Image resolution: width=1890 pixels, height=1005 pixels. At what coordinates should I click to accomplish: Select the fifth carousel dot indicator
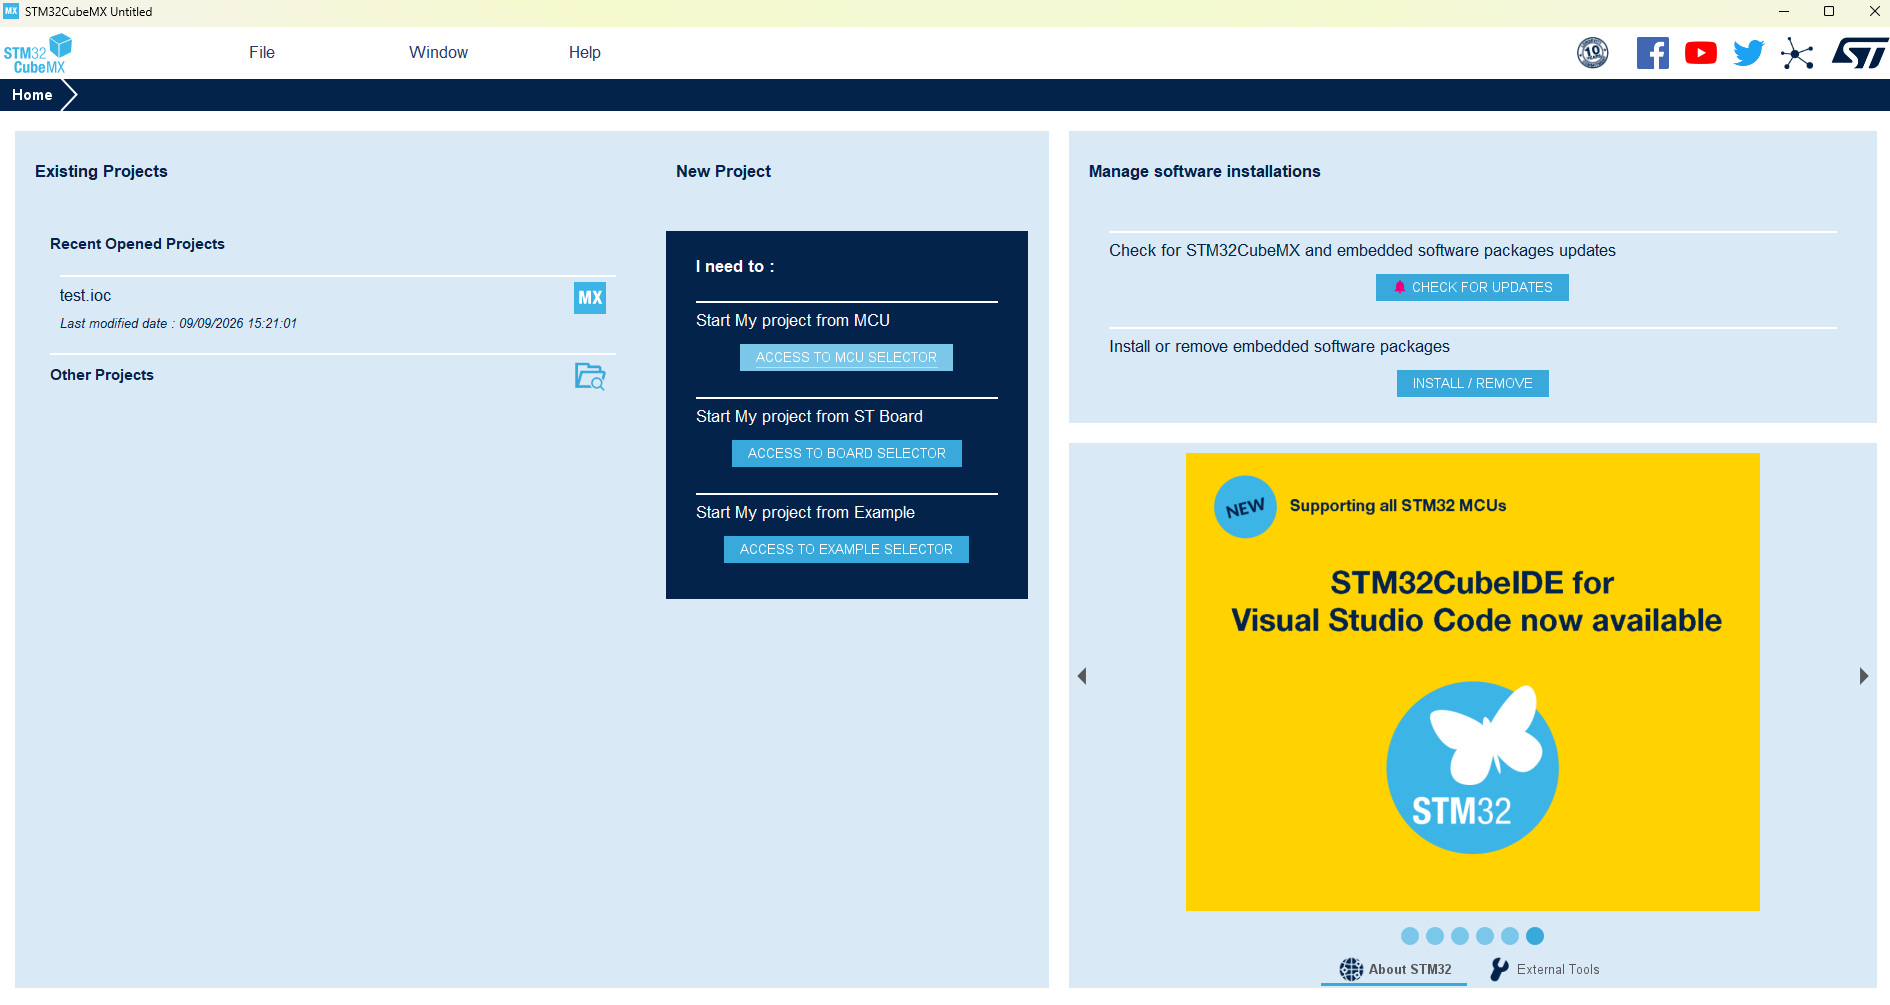1510,936
